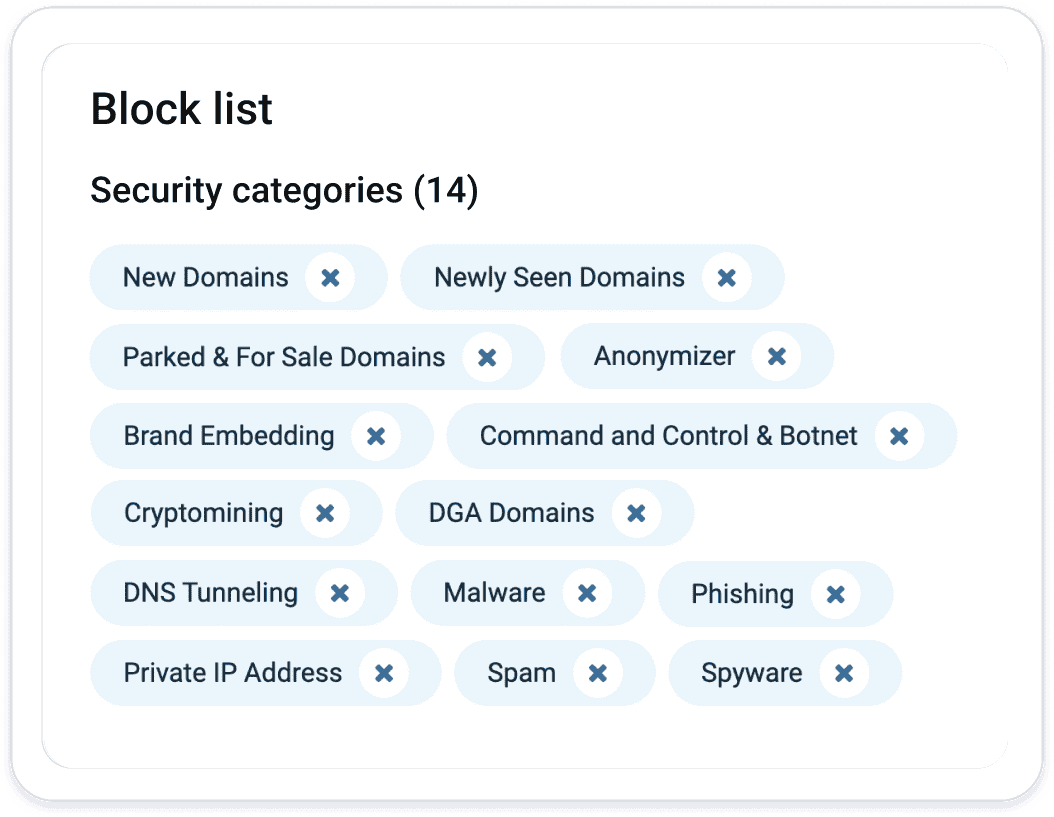Screen dimensions: 1054x817
Task: Remove Private IP Address category
Action: [x=384, y=672]
